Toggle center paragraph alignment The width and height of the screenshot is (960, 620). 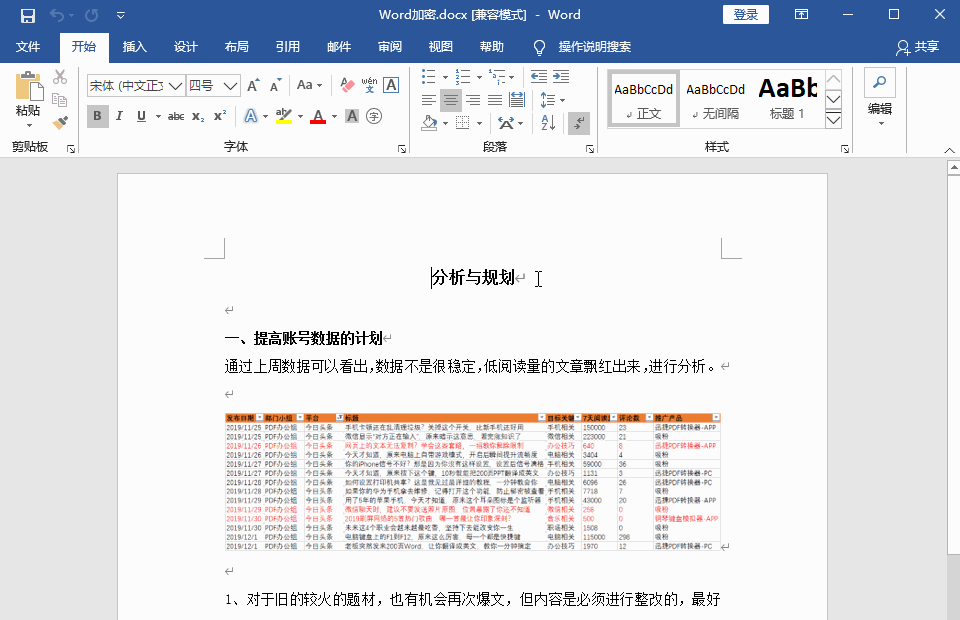coord(451,99)
